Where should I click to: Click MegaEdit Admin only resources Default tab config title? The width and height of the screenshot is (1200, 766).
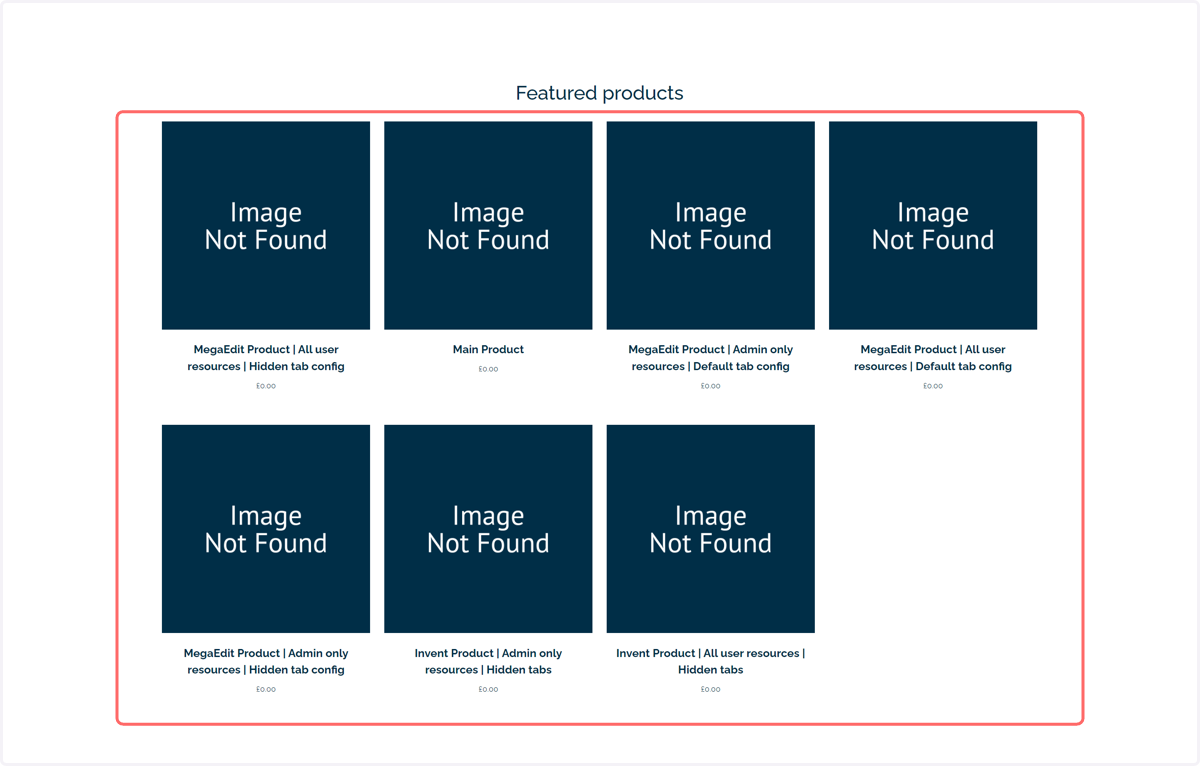tap(710, 358)
